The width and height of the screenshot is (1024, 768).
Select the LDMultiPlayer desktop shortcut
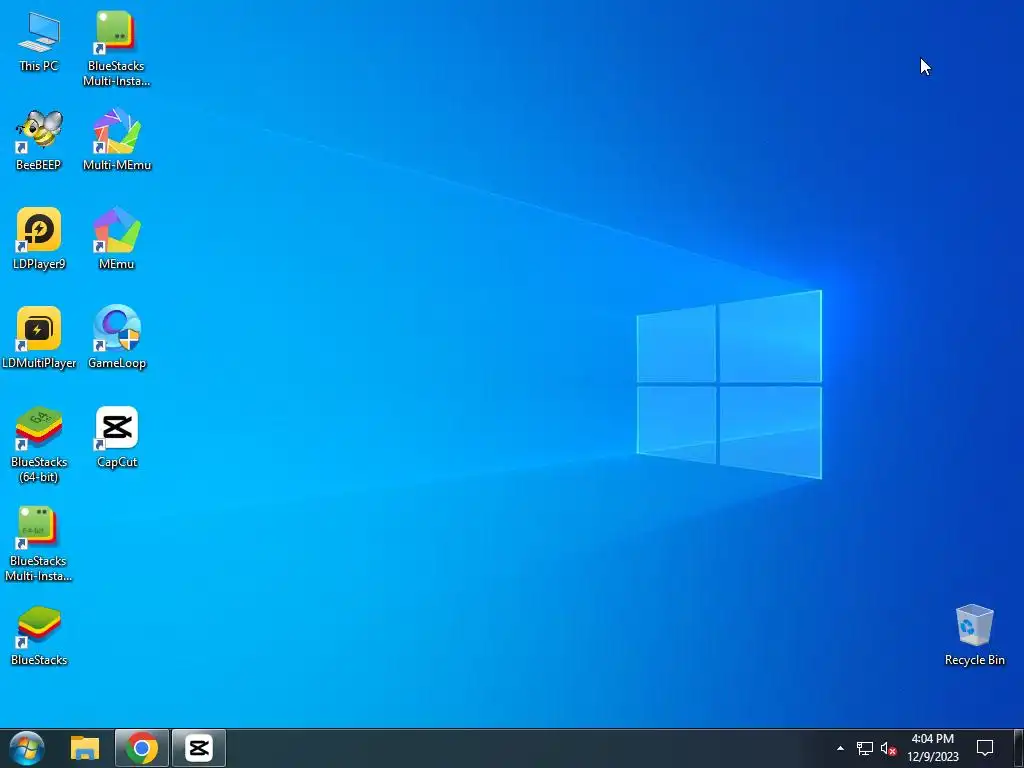tap(39, 338)
